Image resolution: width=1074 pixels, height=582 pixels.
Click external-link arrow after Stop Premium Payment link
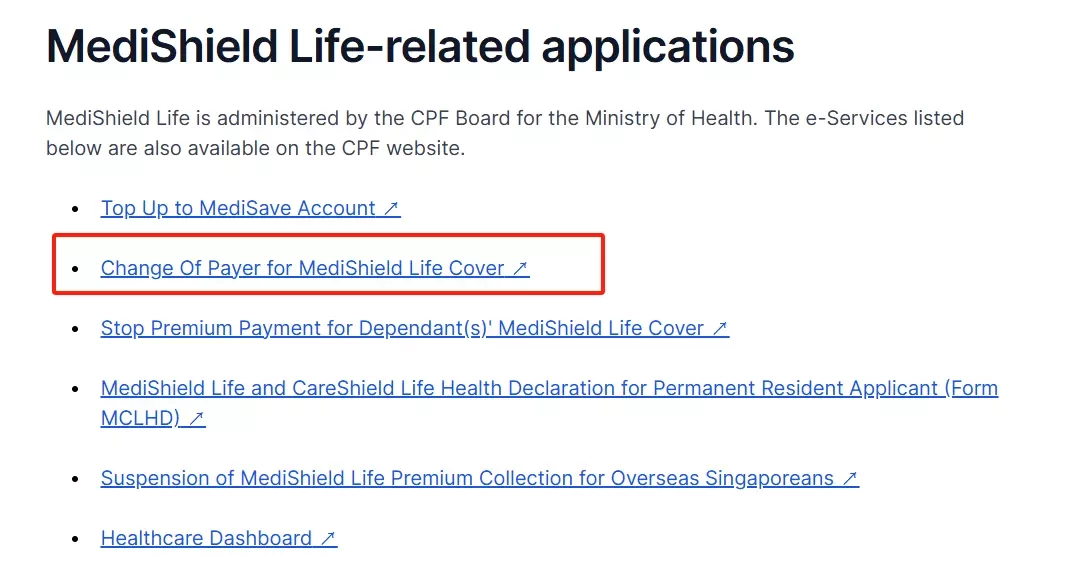720,329
